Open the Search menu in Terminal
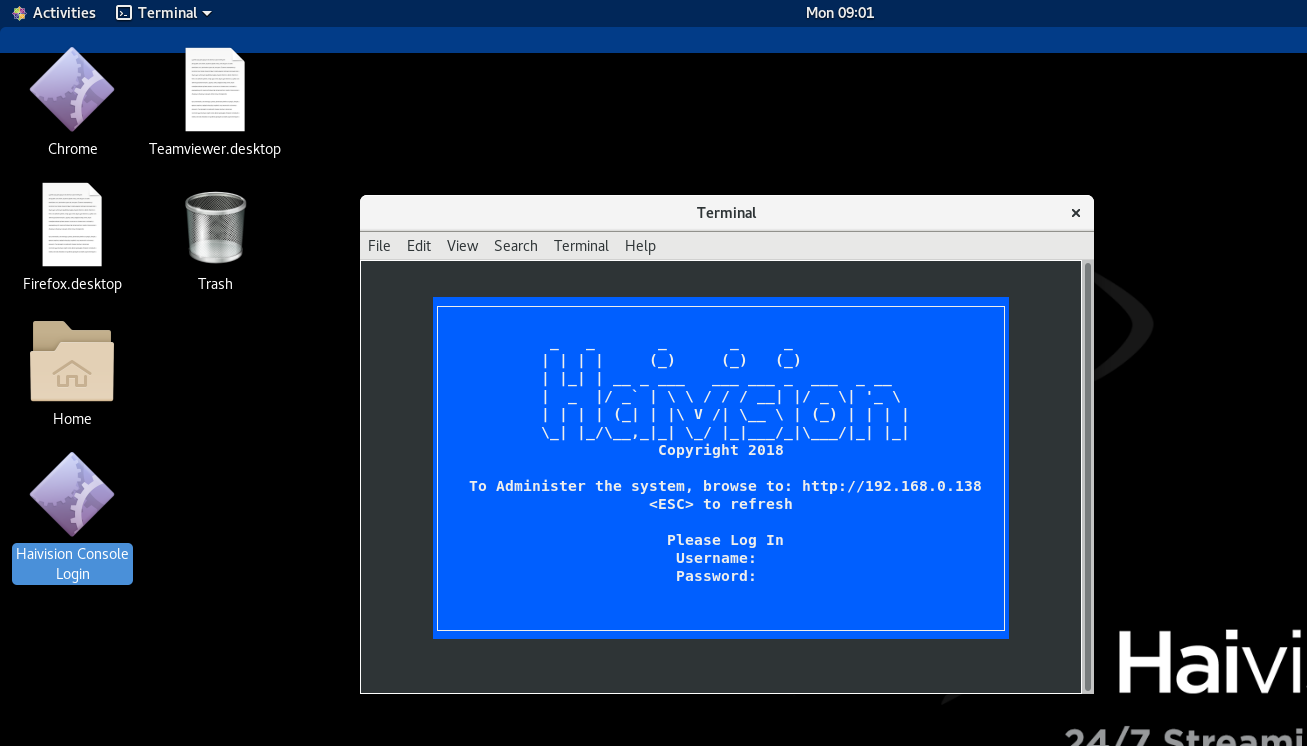1307x746 pixels. [516, 246]
